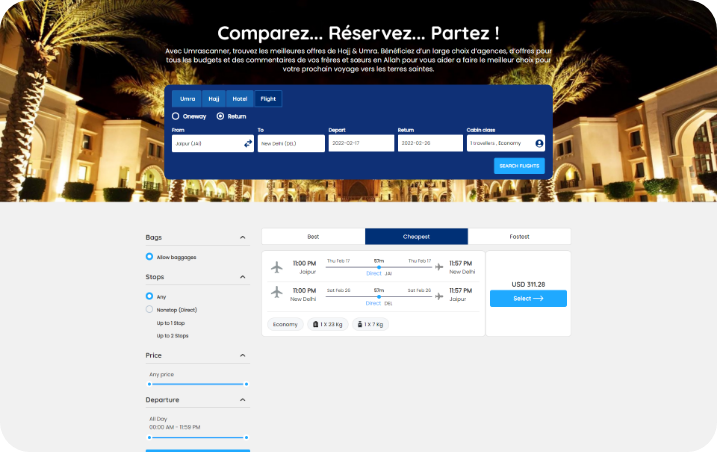Collapse the Price filter section
The height and width of the screenshot is (452, 717).
242,355
